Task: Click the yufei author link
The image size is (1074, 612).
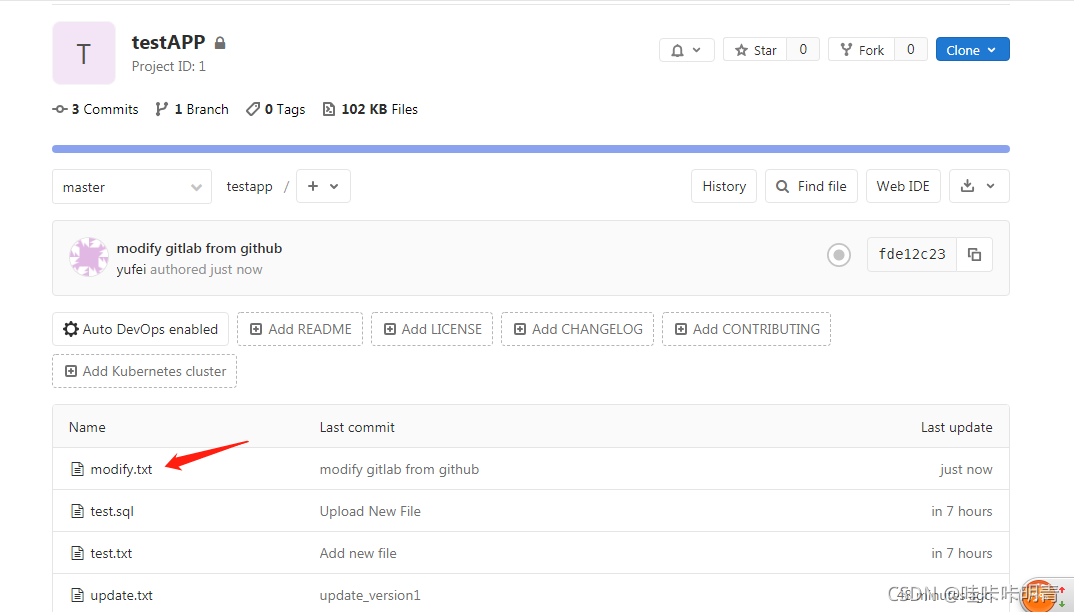Action: (132, 269)
